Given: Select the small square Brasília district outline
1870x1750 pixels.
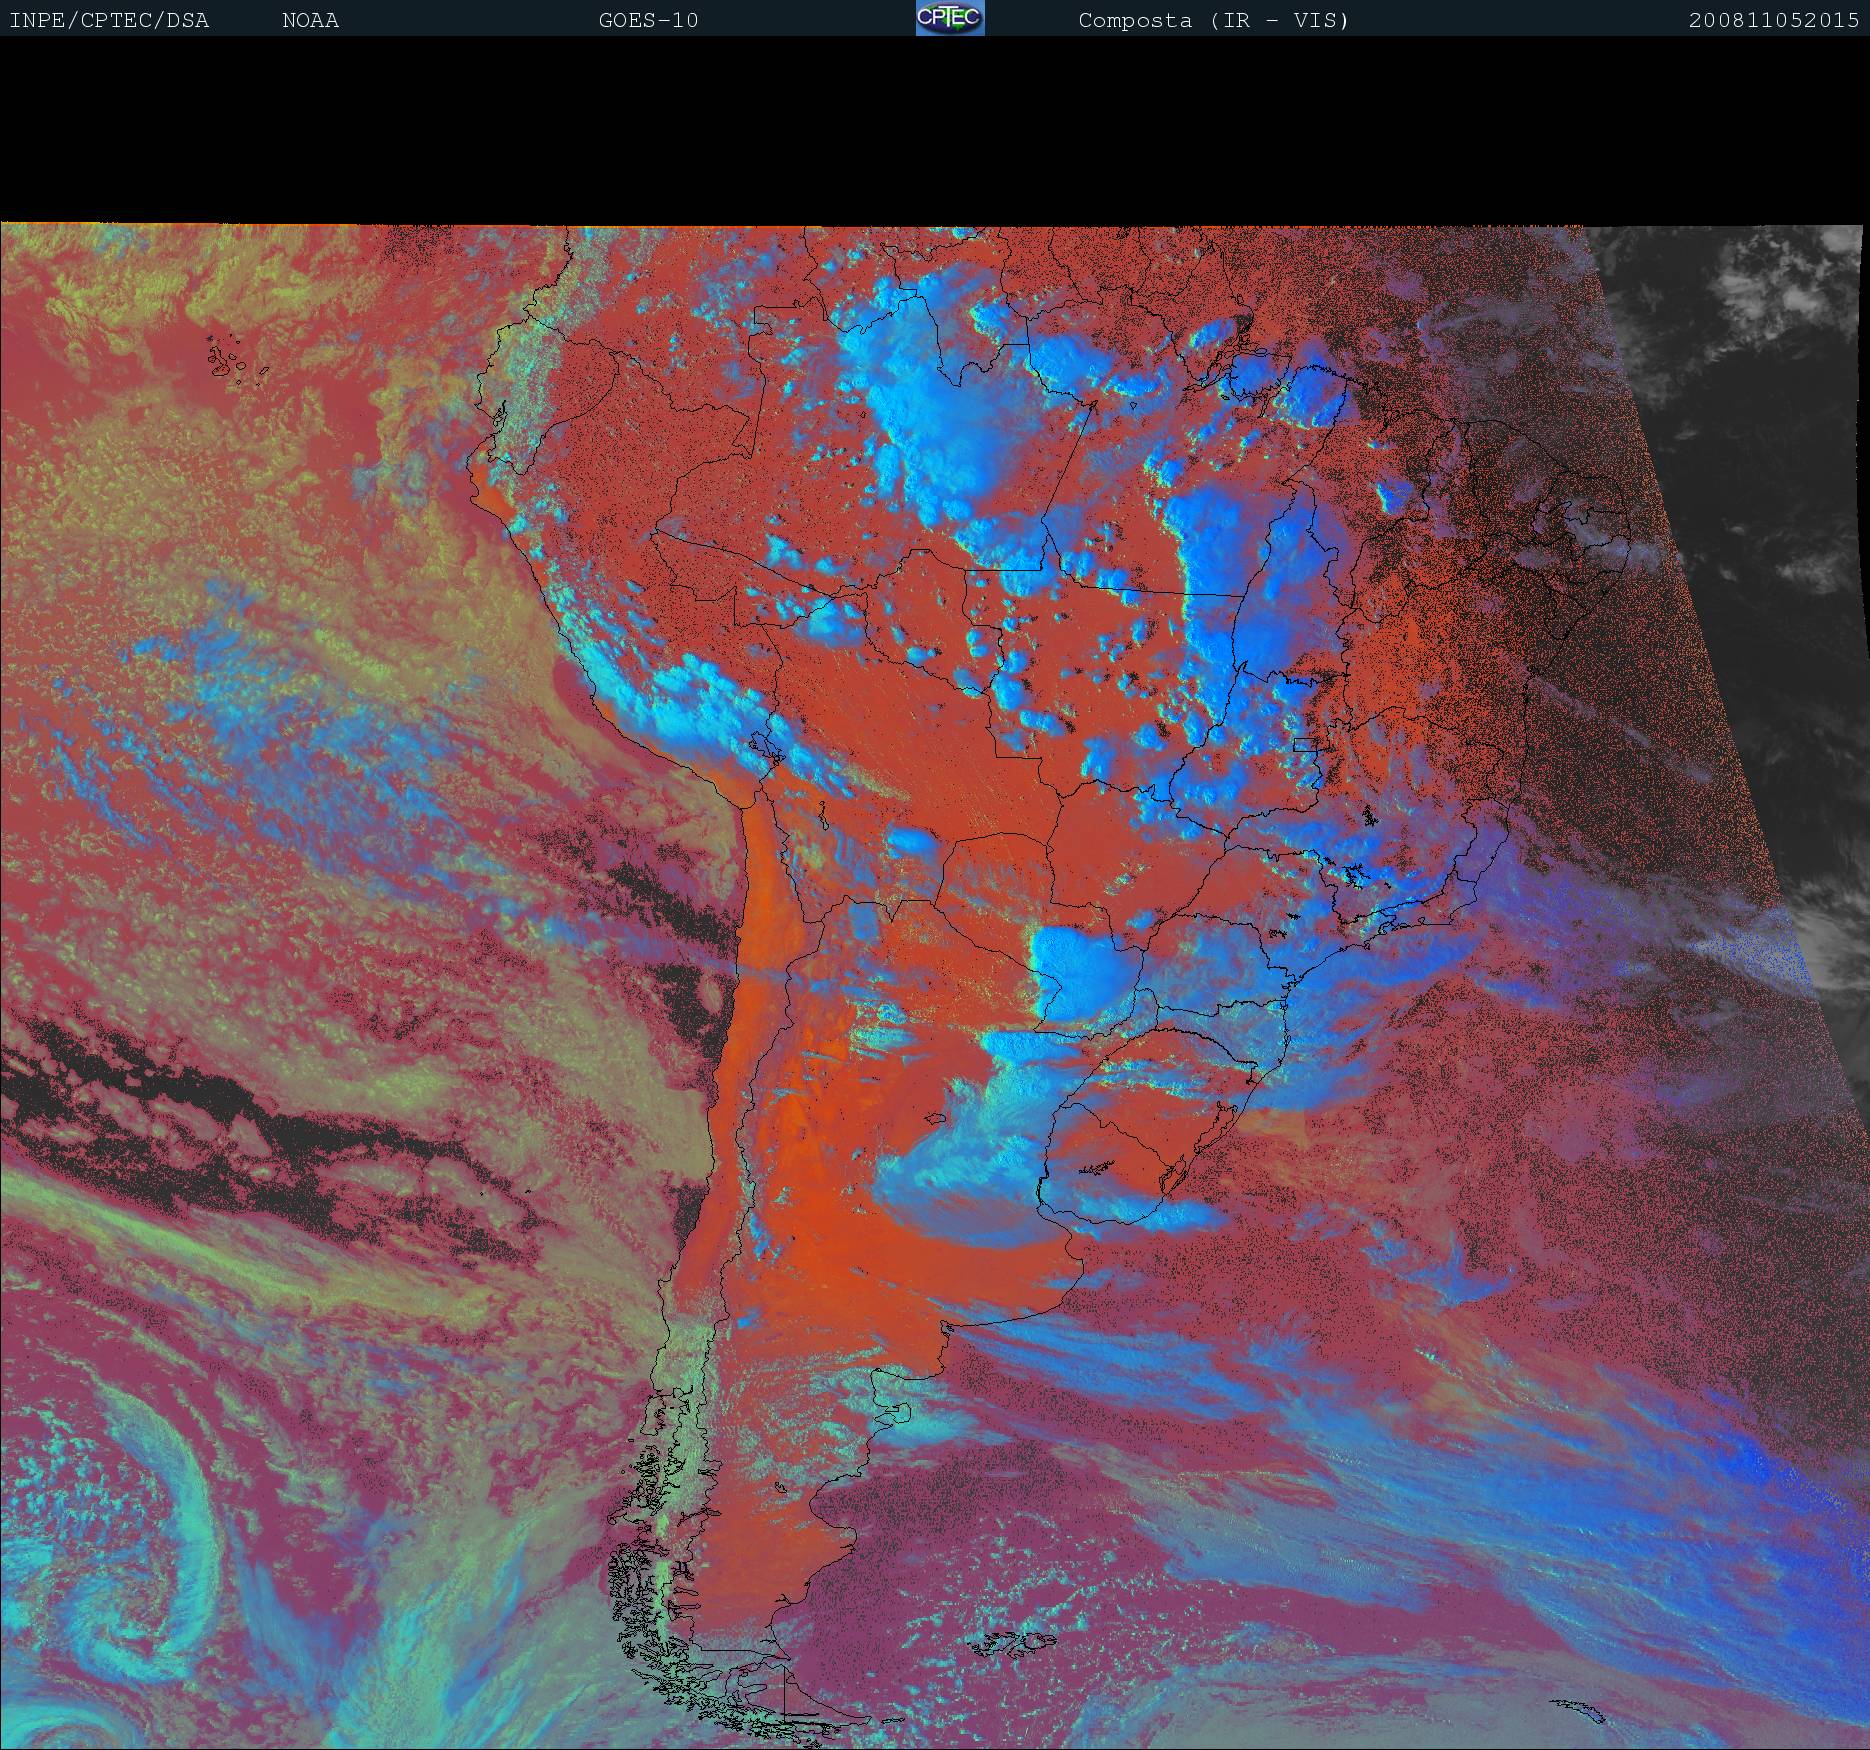Looking at the screenshot, I should click(x=1304, y=744).
